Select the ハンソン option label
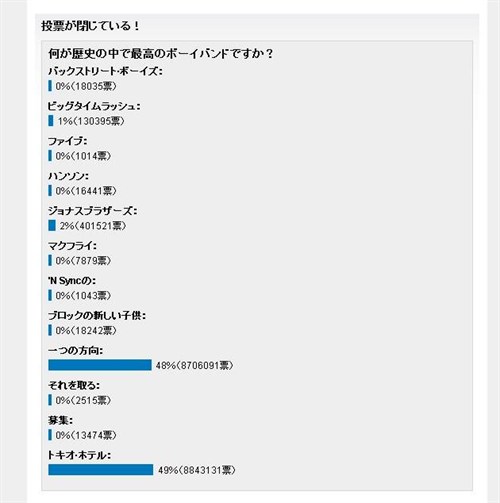 click(x=68, y=176)
